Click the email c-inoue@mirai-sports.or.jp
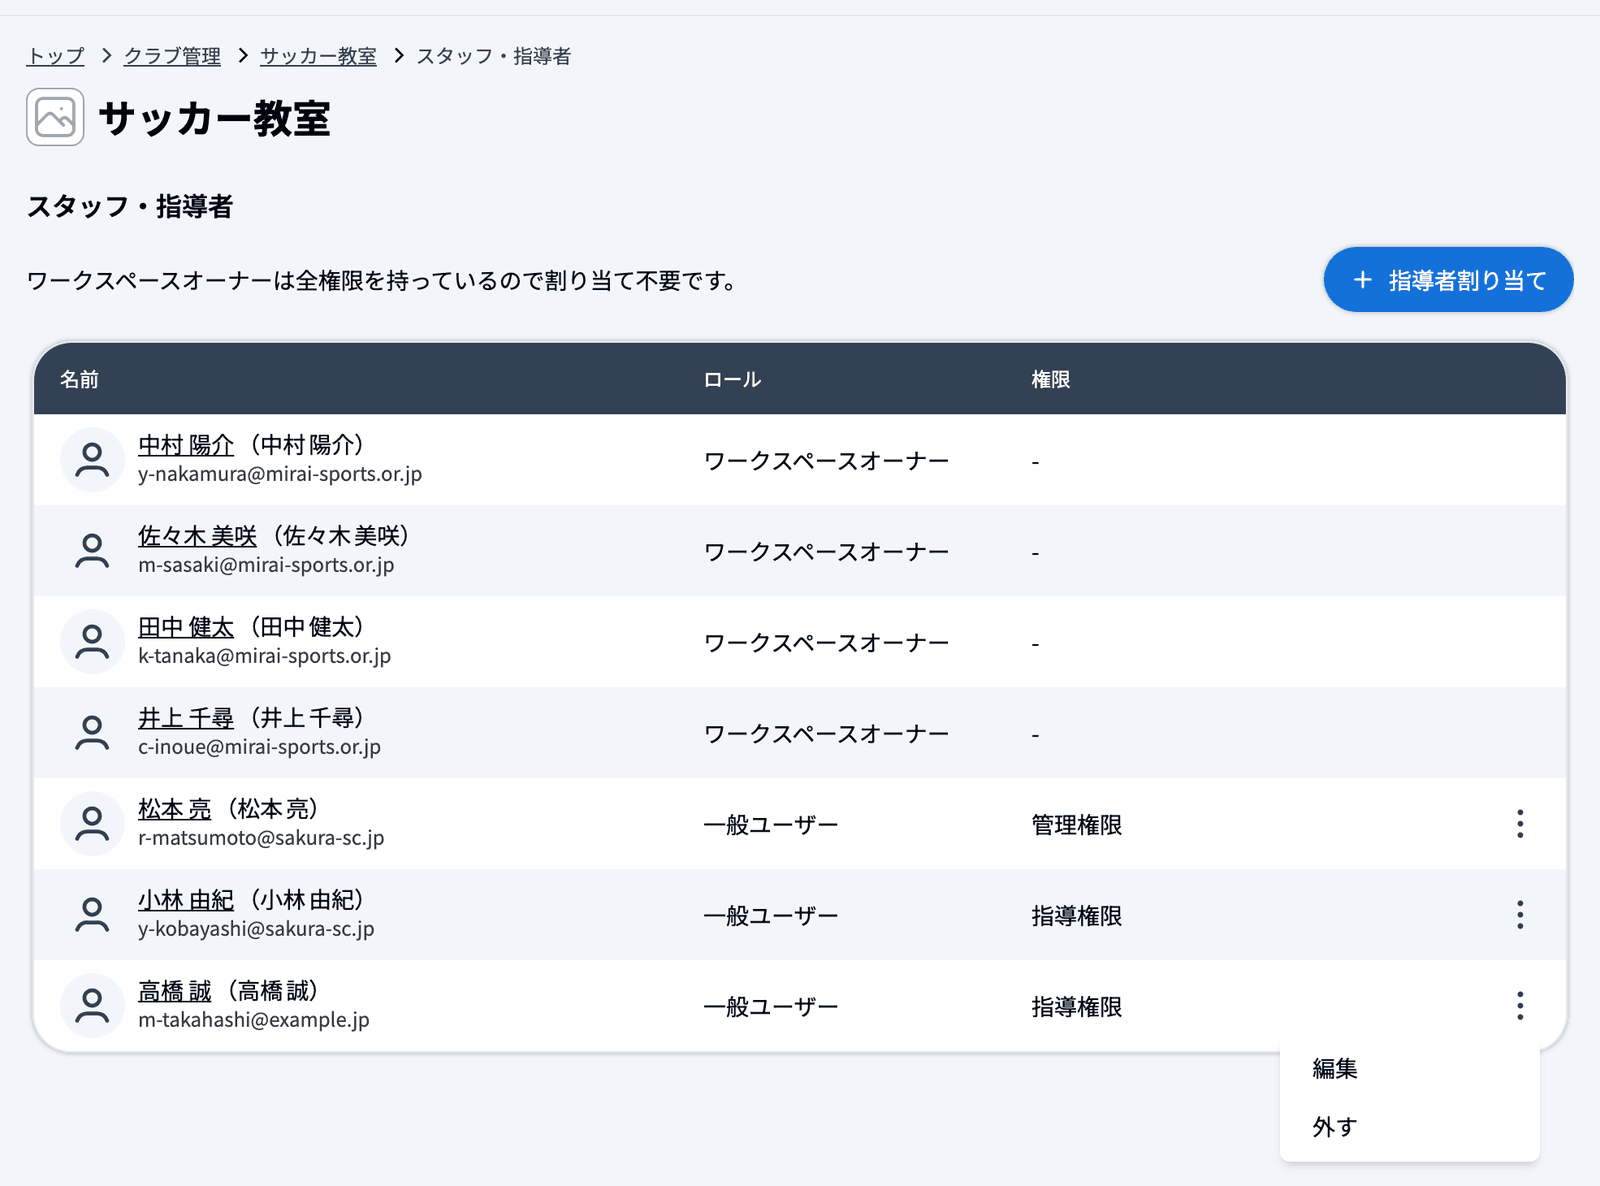This screenshot has height=1186, width=1600. pyautogui.click(x=259, y=747)
